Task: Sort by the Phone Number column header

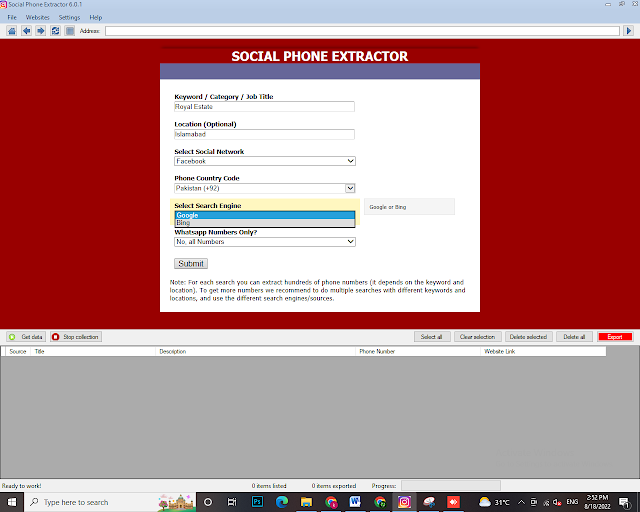Action: pos(418,352)
